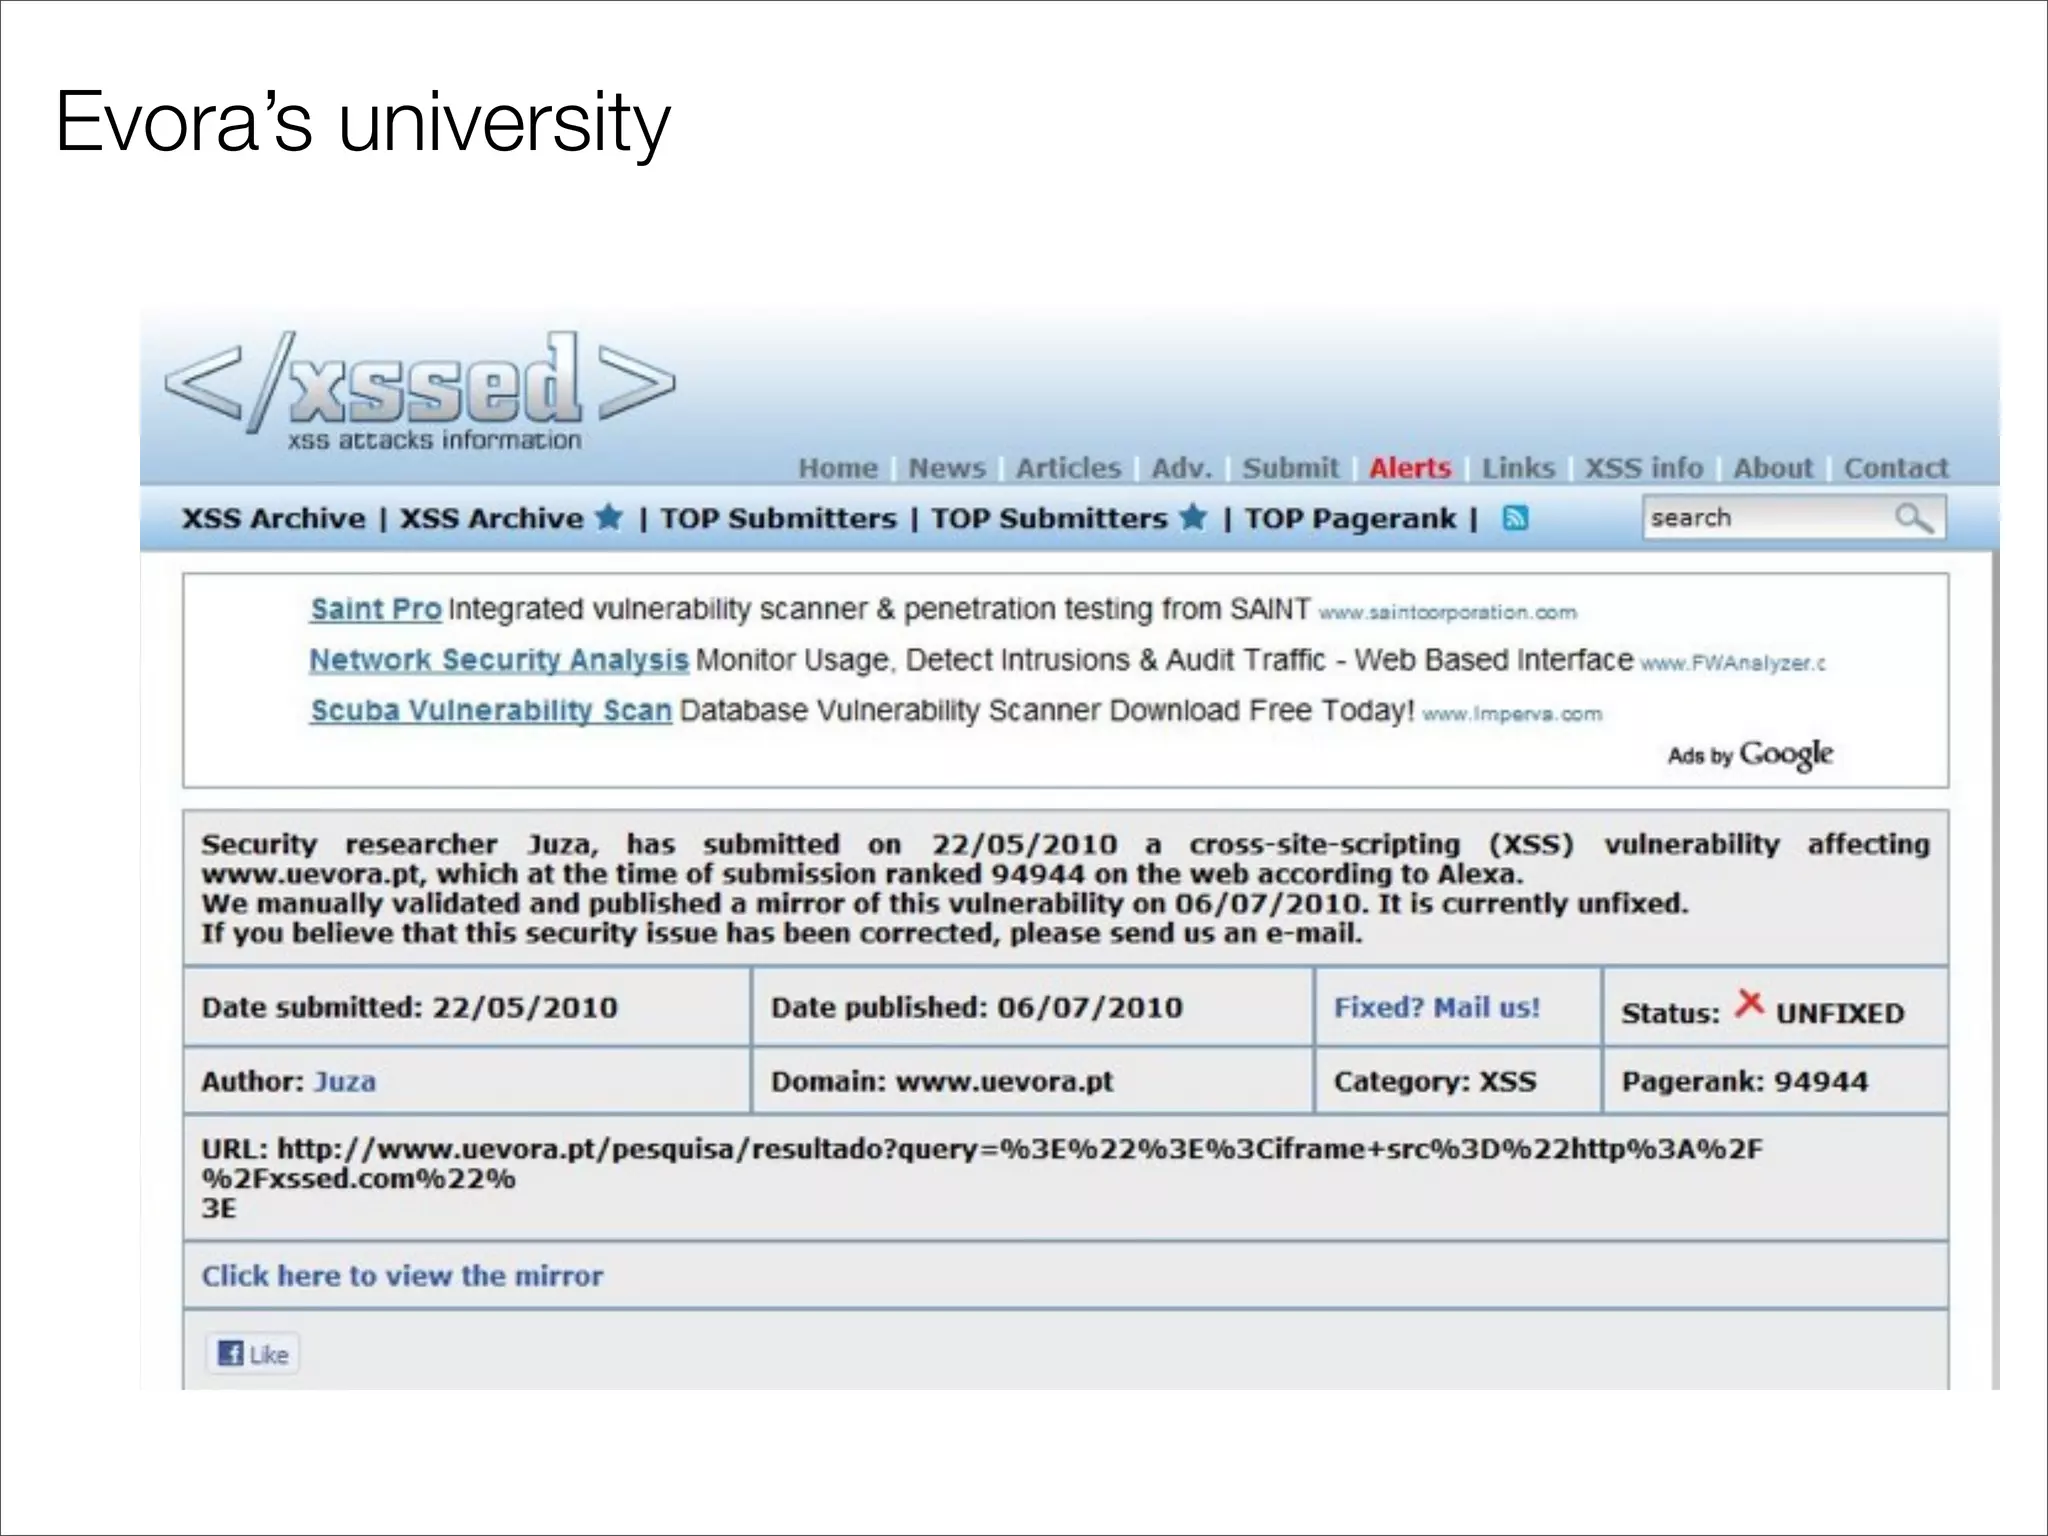The image size is (2048, 1536).
Task: Click the Evora's university slide title
Action: click(x=362, y=122)
